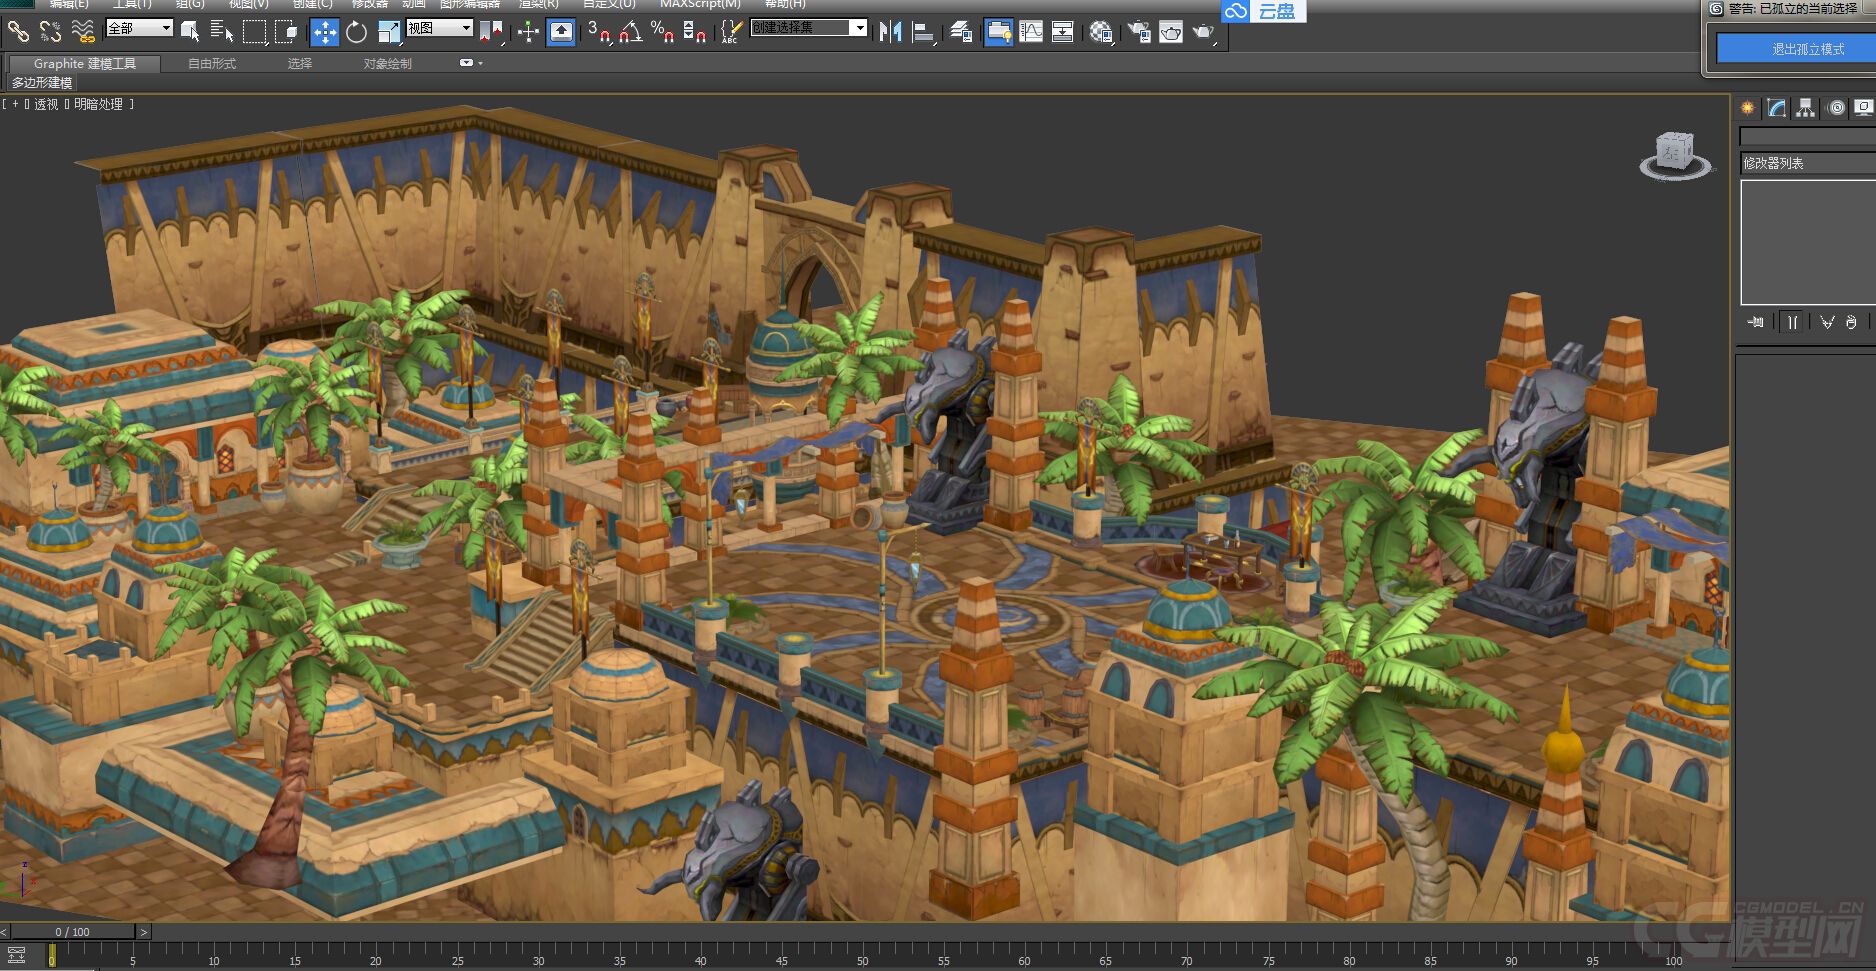Open the Layer Manager tool
1876x971 pixels.
(961, 32)
